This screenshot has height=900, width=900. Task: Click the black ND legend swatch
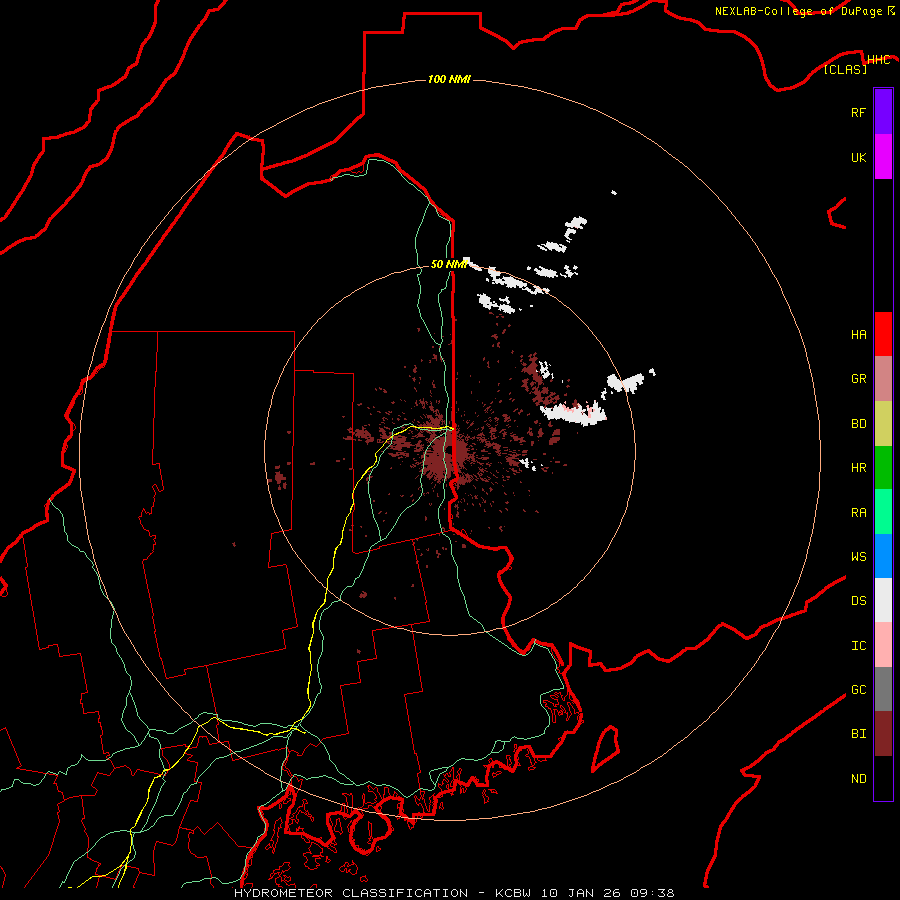tap(883, 778)
